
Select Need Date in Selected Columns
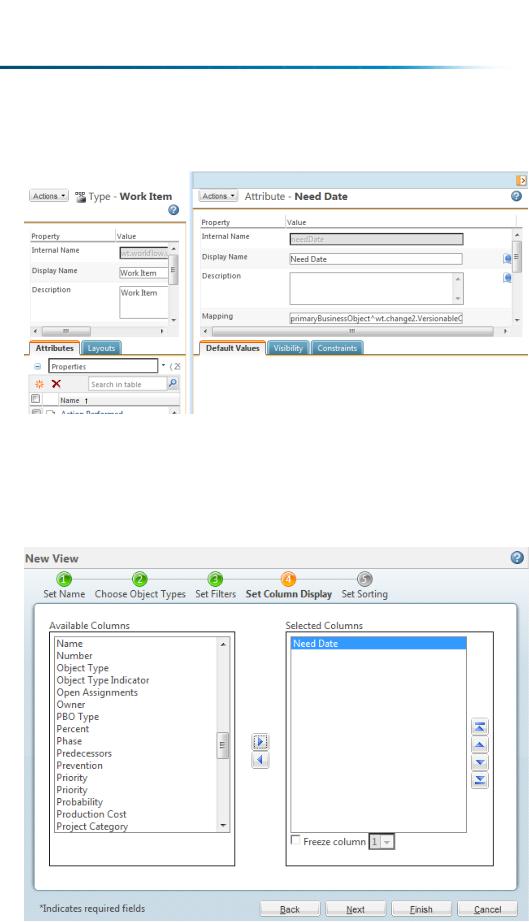(x=379, y=643)
